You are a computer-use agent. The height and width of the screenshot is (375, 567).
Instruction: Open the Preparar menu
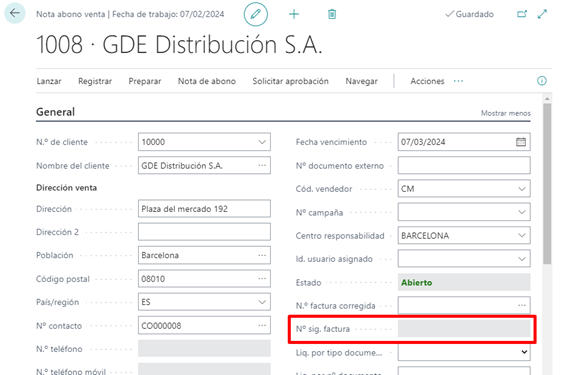(x=145, y=81)
